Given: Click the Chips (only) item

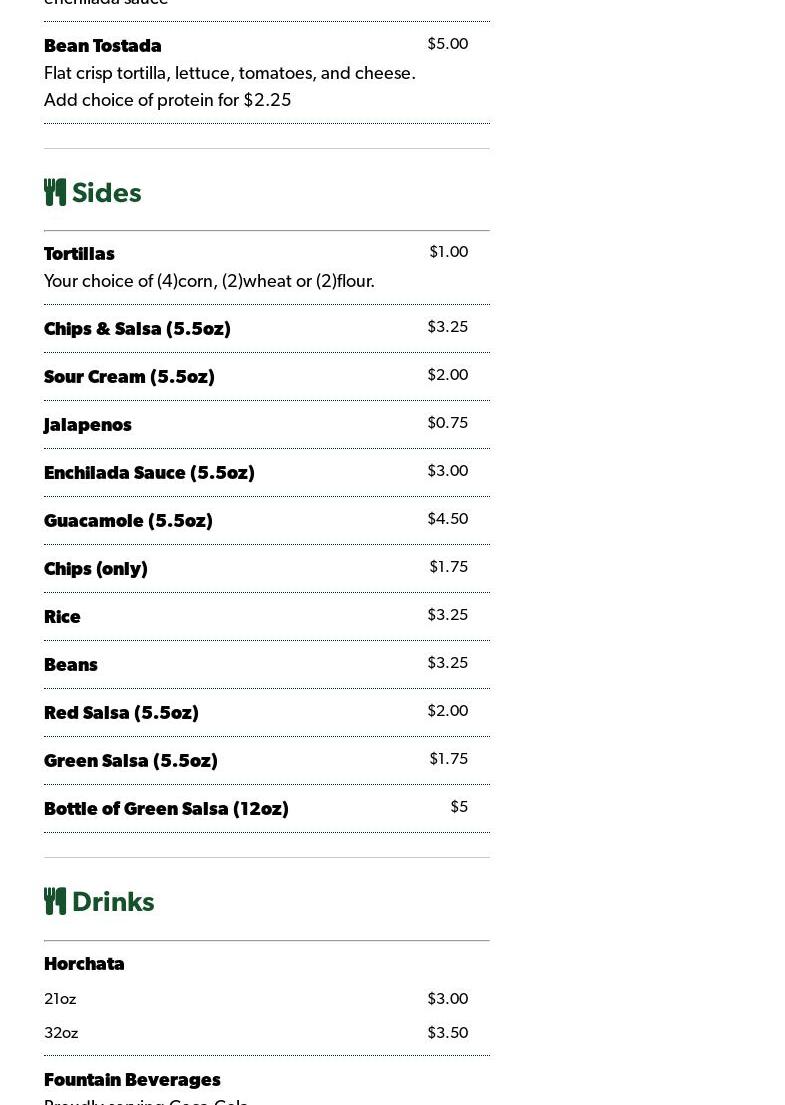Looking at the screenshot, I should pos(96,569).
